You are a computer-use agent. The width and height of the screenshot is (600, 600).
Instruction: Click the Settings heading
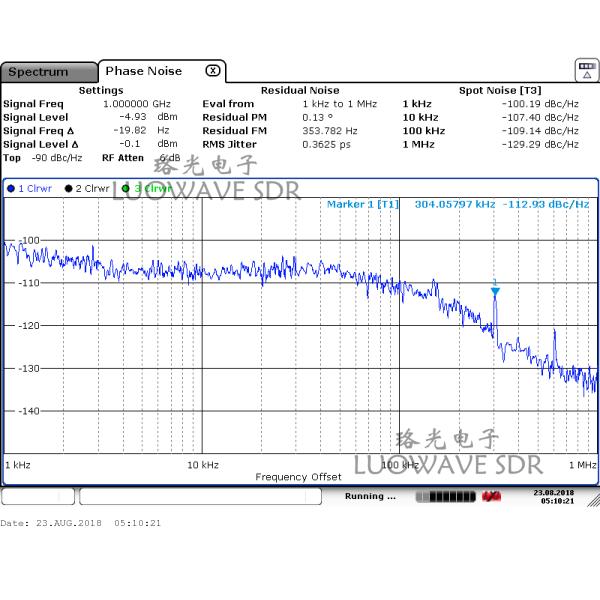[x=101, y=90]
